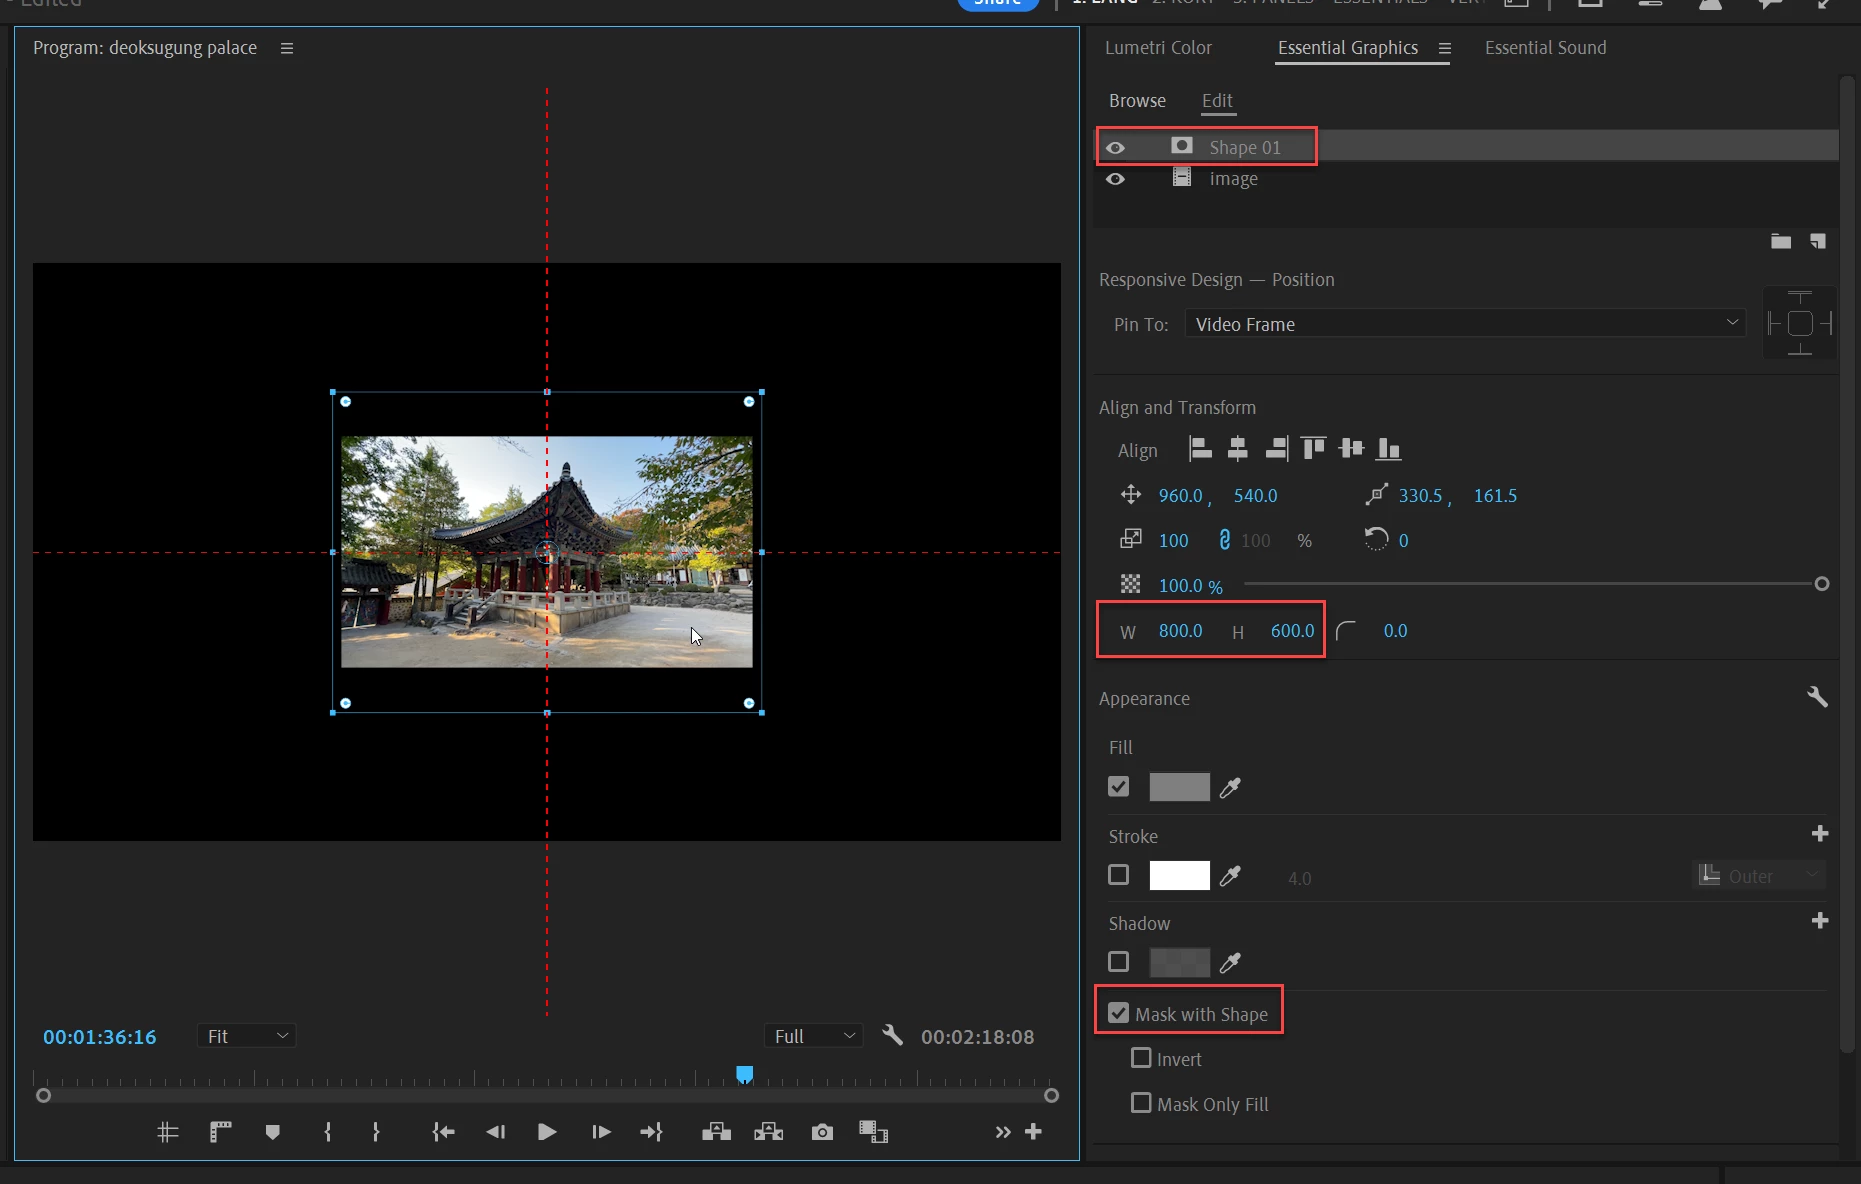Select the image layer row
The image size is (1861, 1184).
click(1466, 179)
